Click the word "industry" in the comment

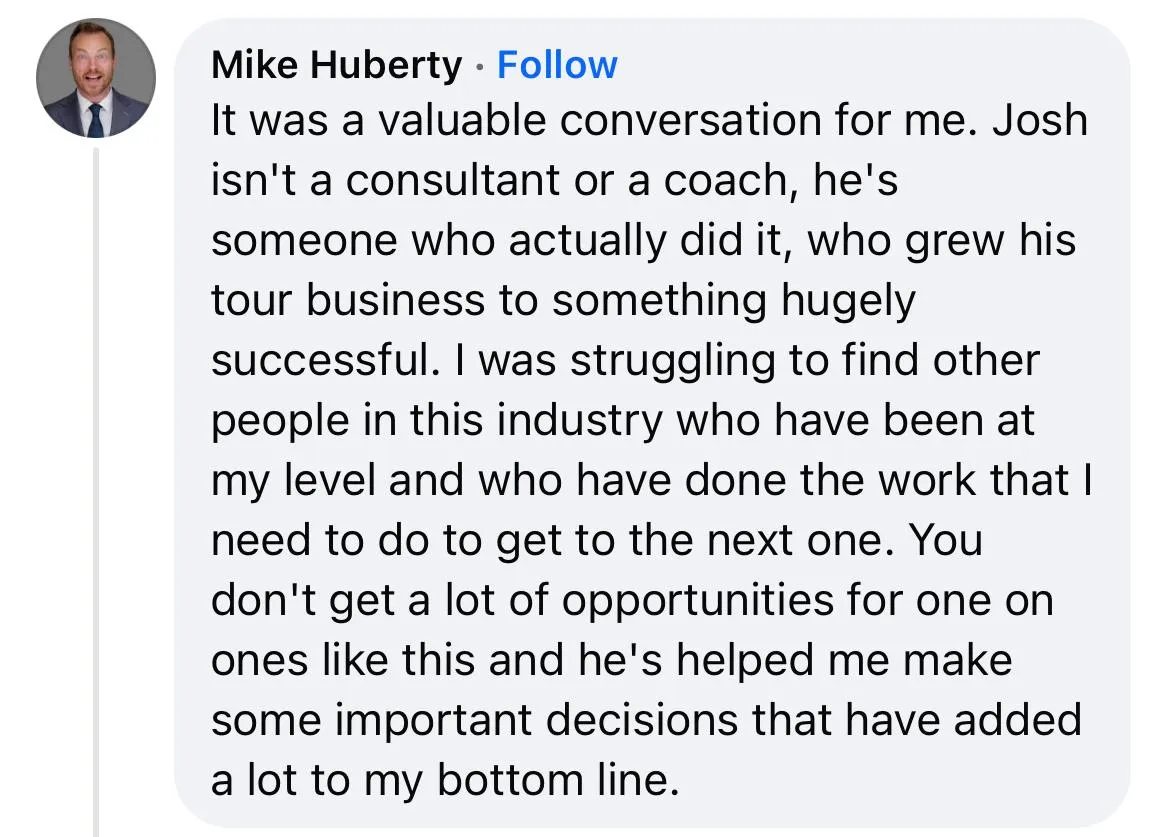point(580,421)
